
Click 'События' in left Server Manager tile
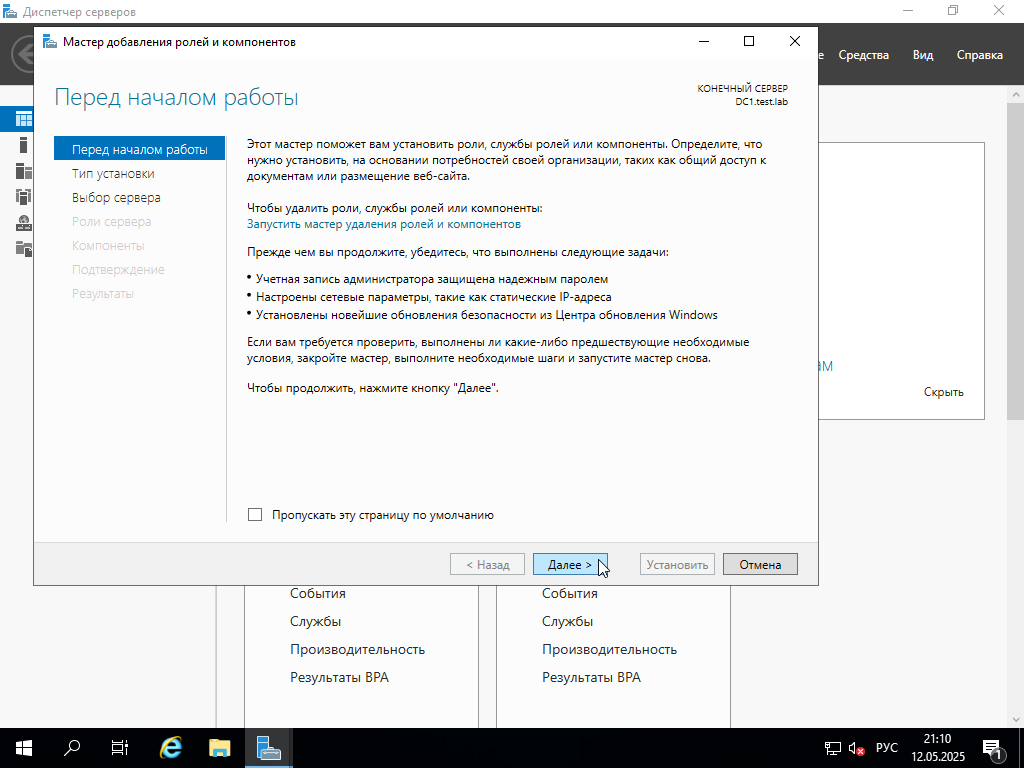[317, 593]
